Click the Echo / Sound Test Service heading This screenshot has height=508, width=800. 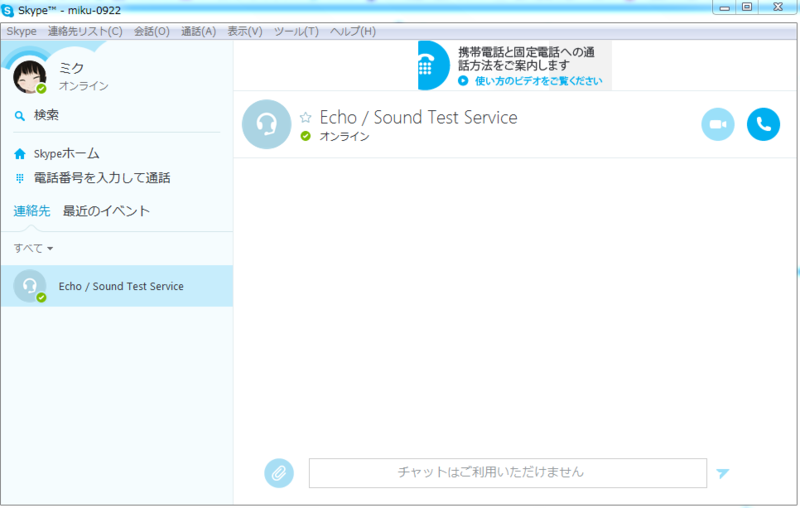click(418, 117)
